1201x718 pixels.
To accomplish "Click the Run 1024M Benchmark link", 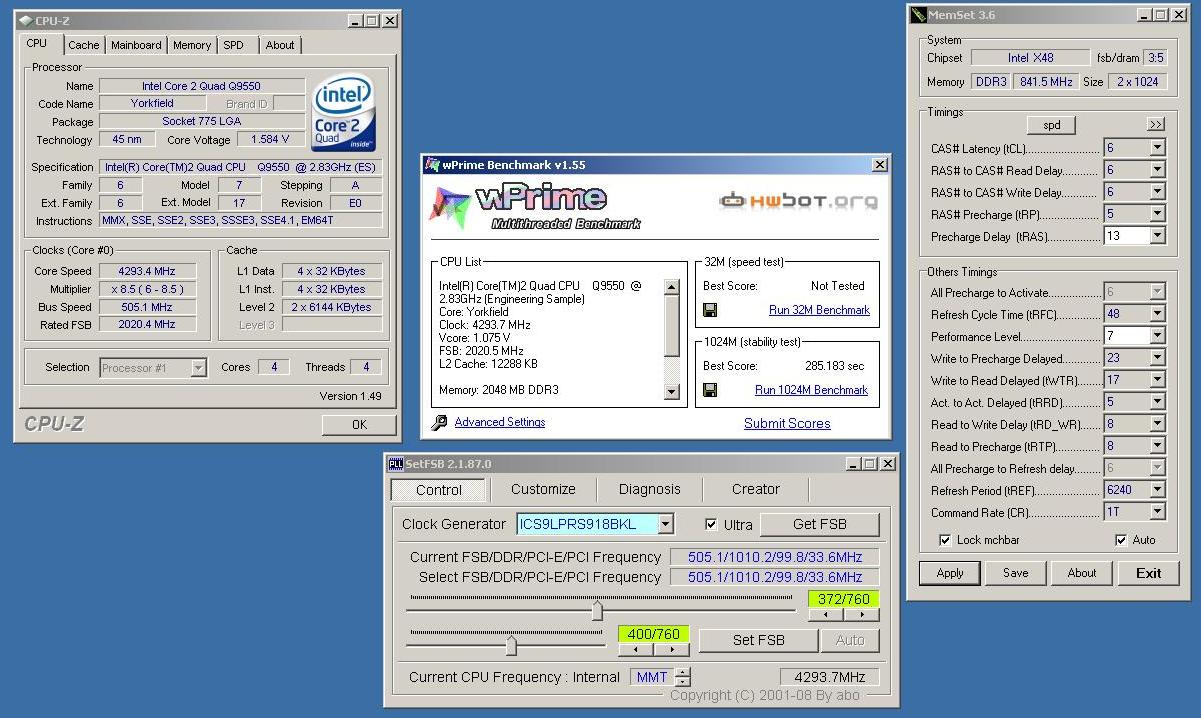I will pos(811,390).
